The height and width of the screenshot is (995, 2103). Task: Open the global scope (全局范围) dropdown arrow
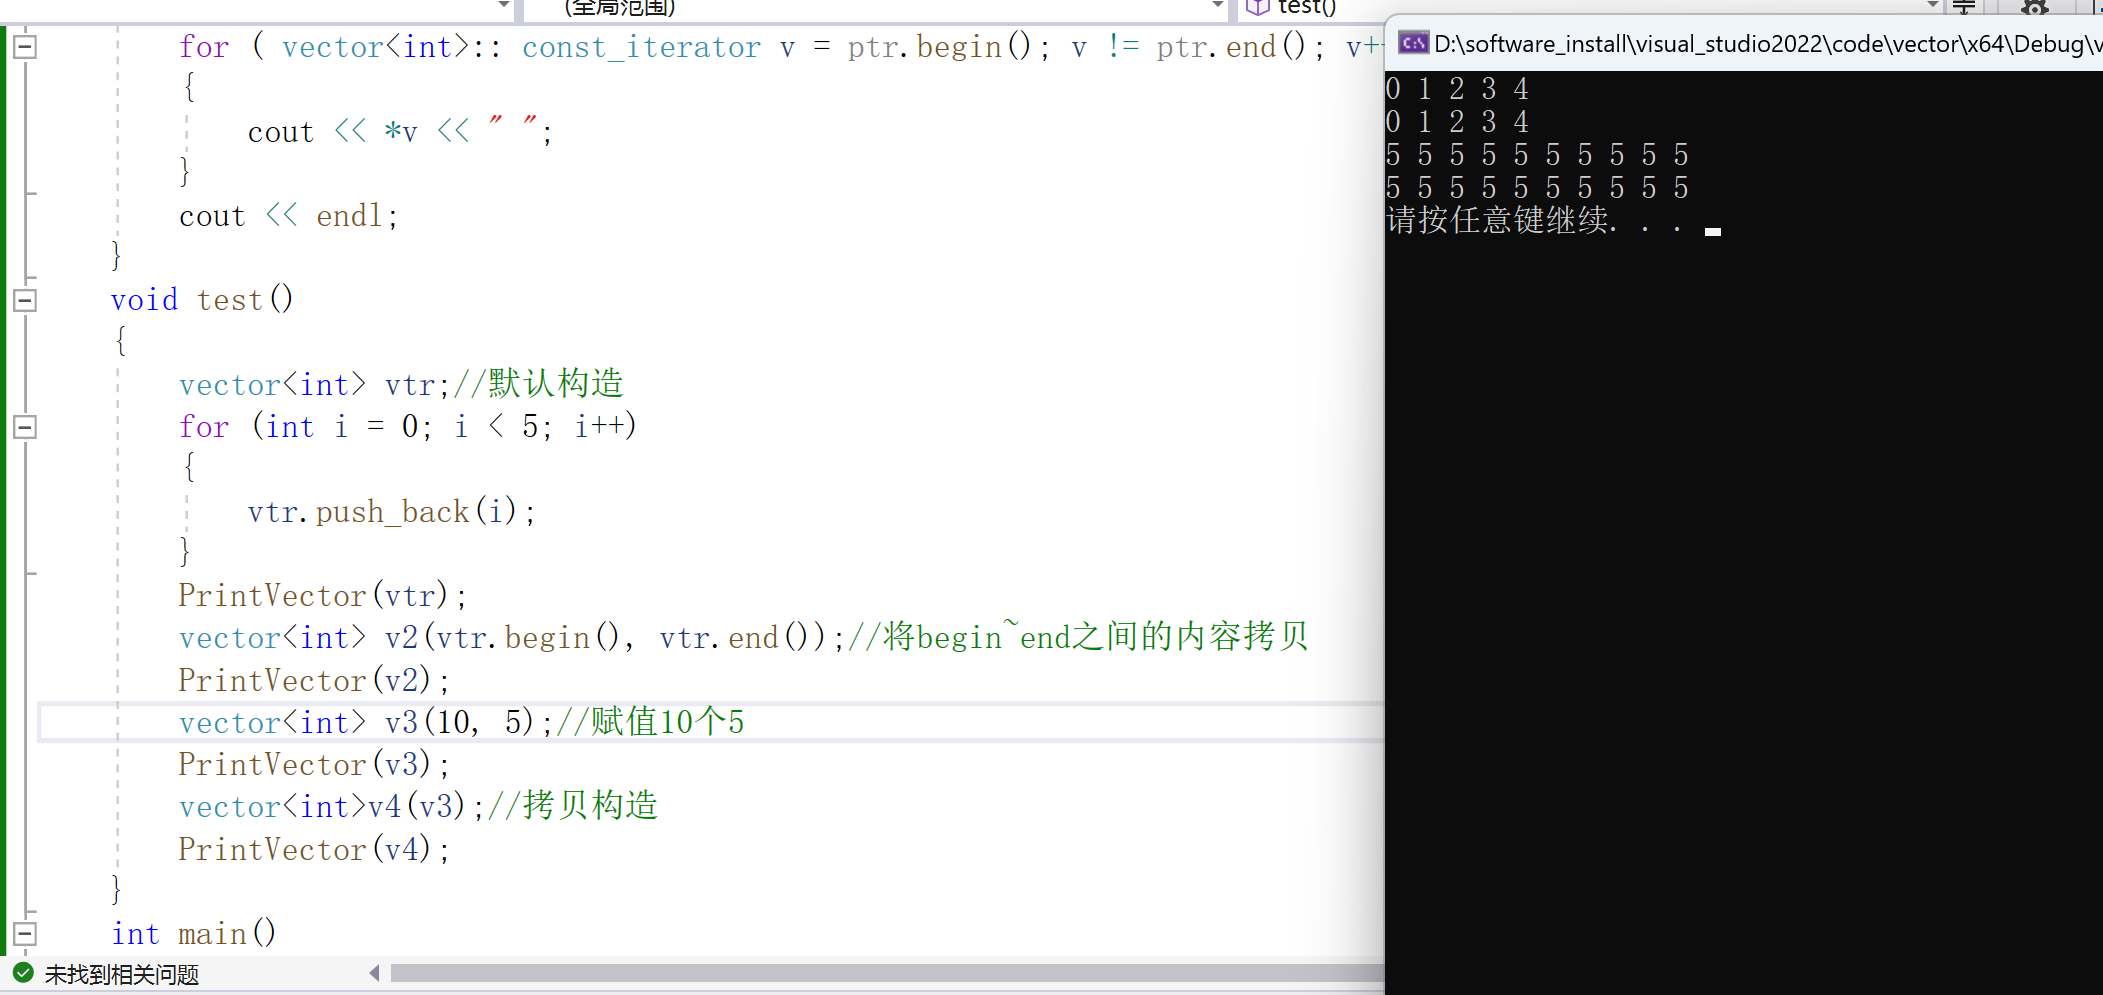[1217, 6]
